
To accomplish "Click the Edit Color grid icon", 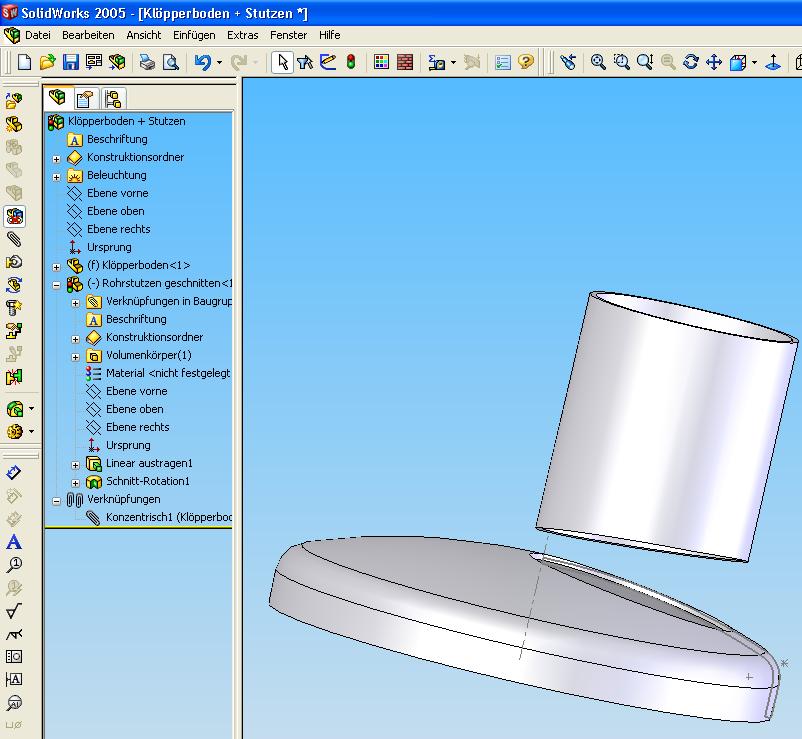I will pos(381,62).
